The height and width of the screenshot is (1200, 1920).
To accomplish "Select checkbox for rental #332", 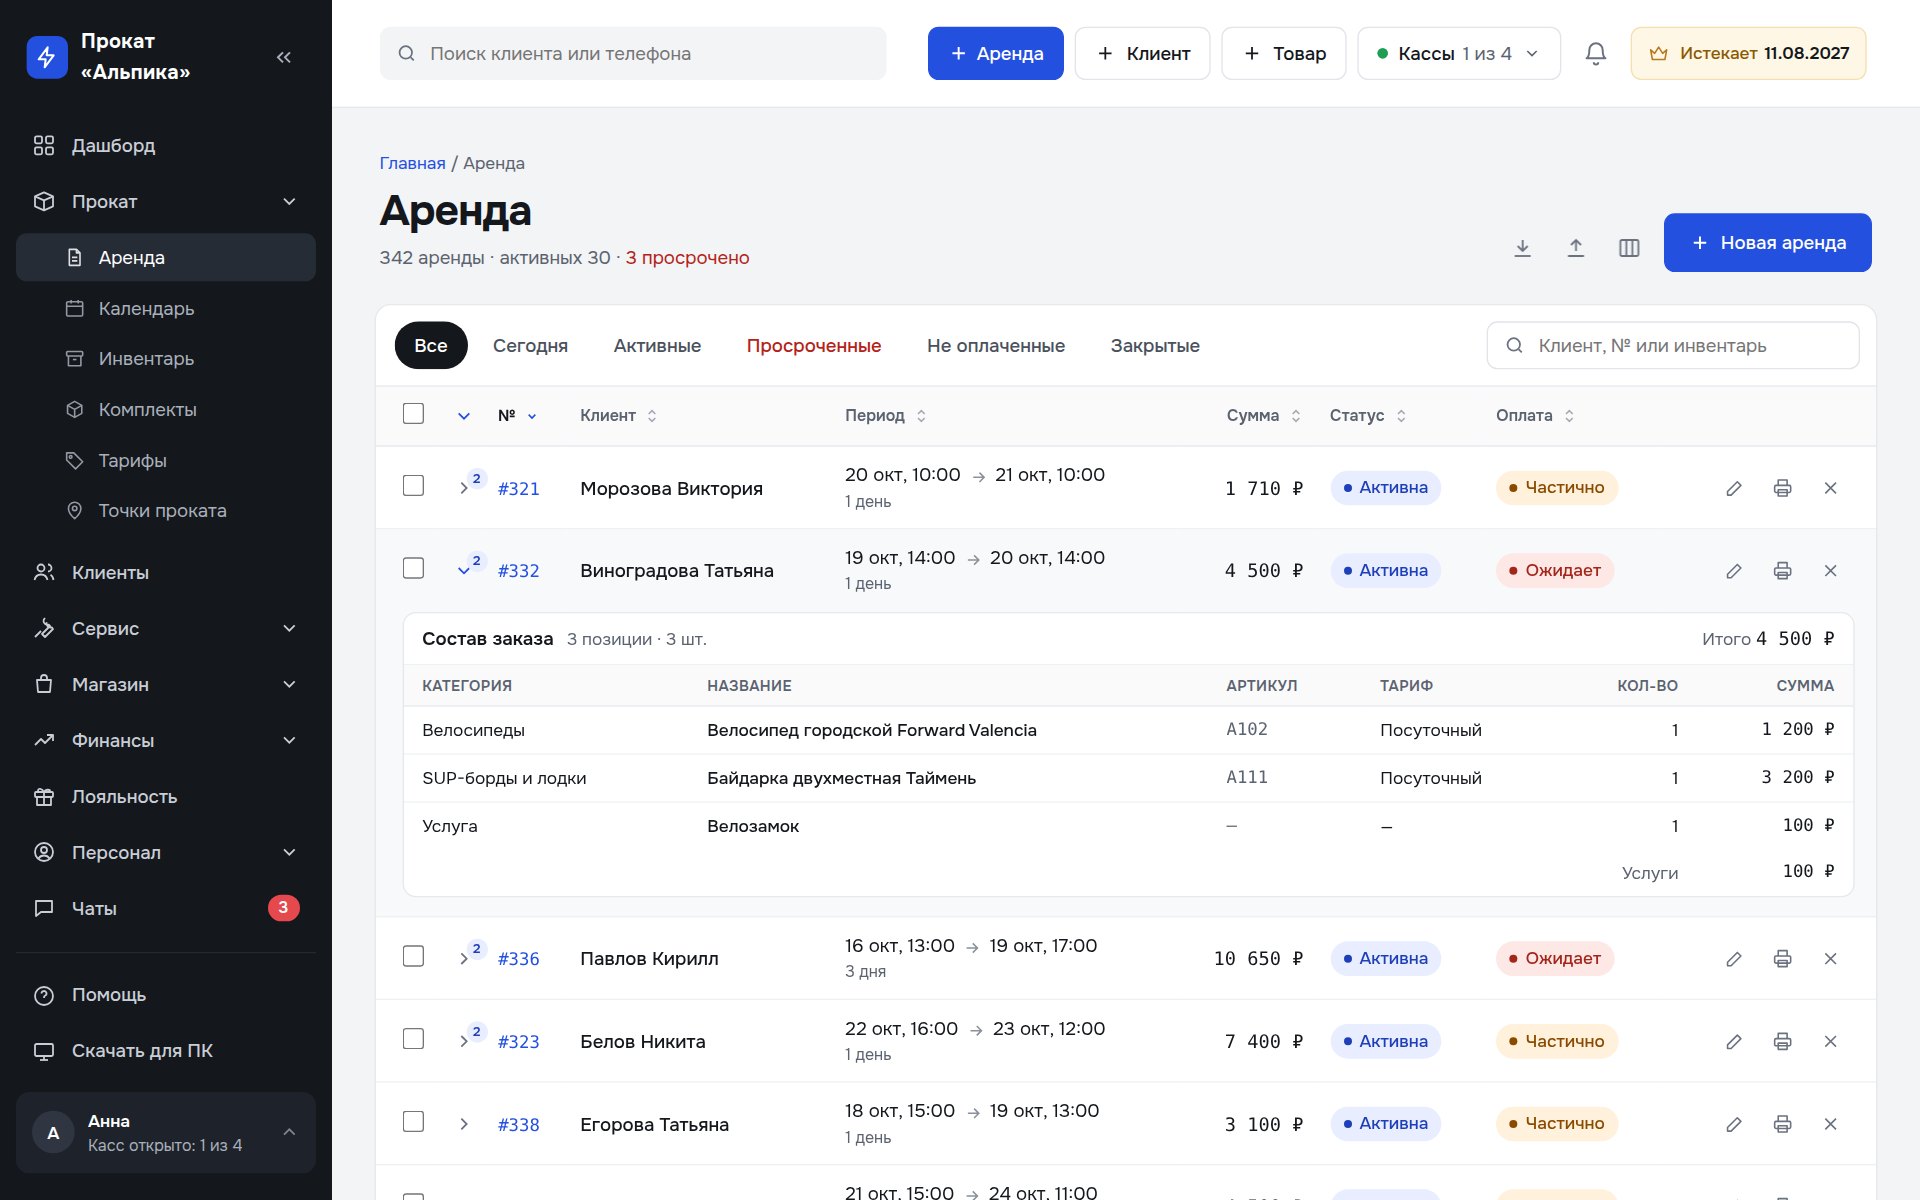I will 413,568.
